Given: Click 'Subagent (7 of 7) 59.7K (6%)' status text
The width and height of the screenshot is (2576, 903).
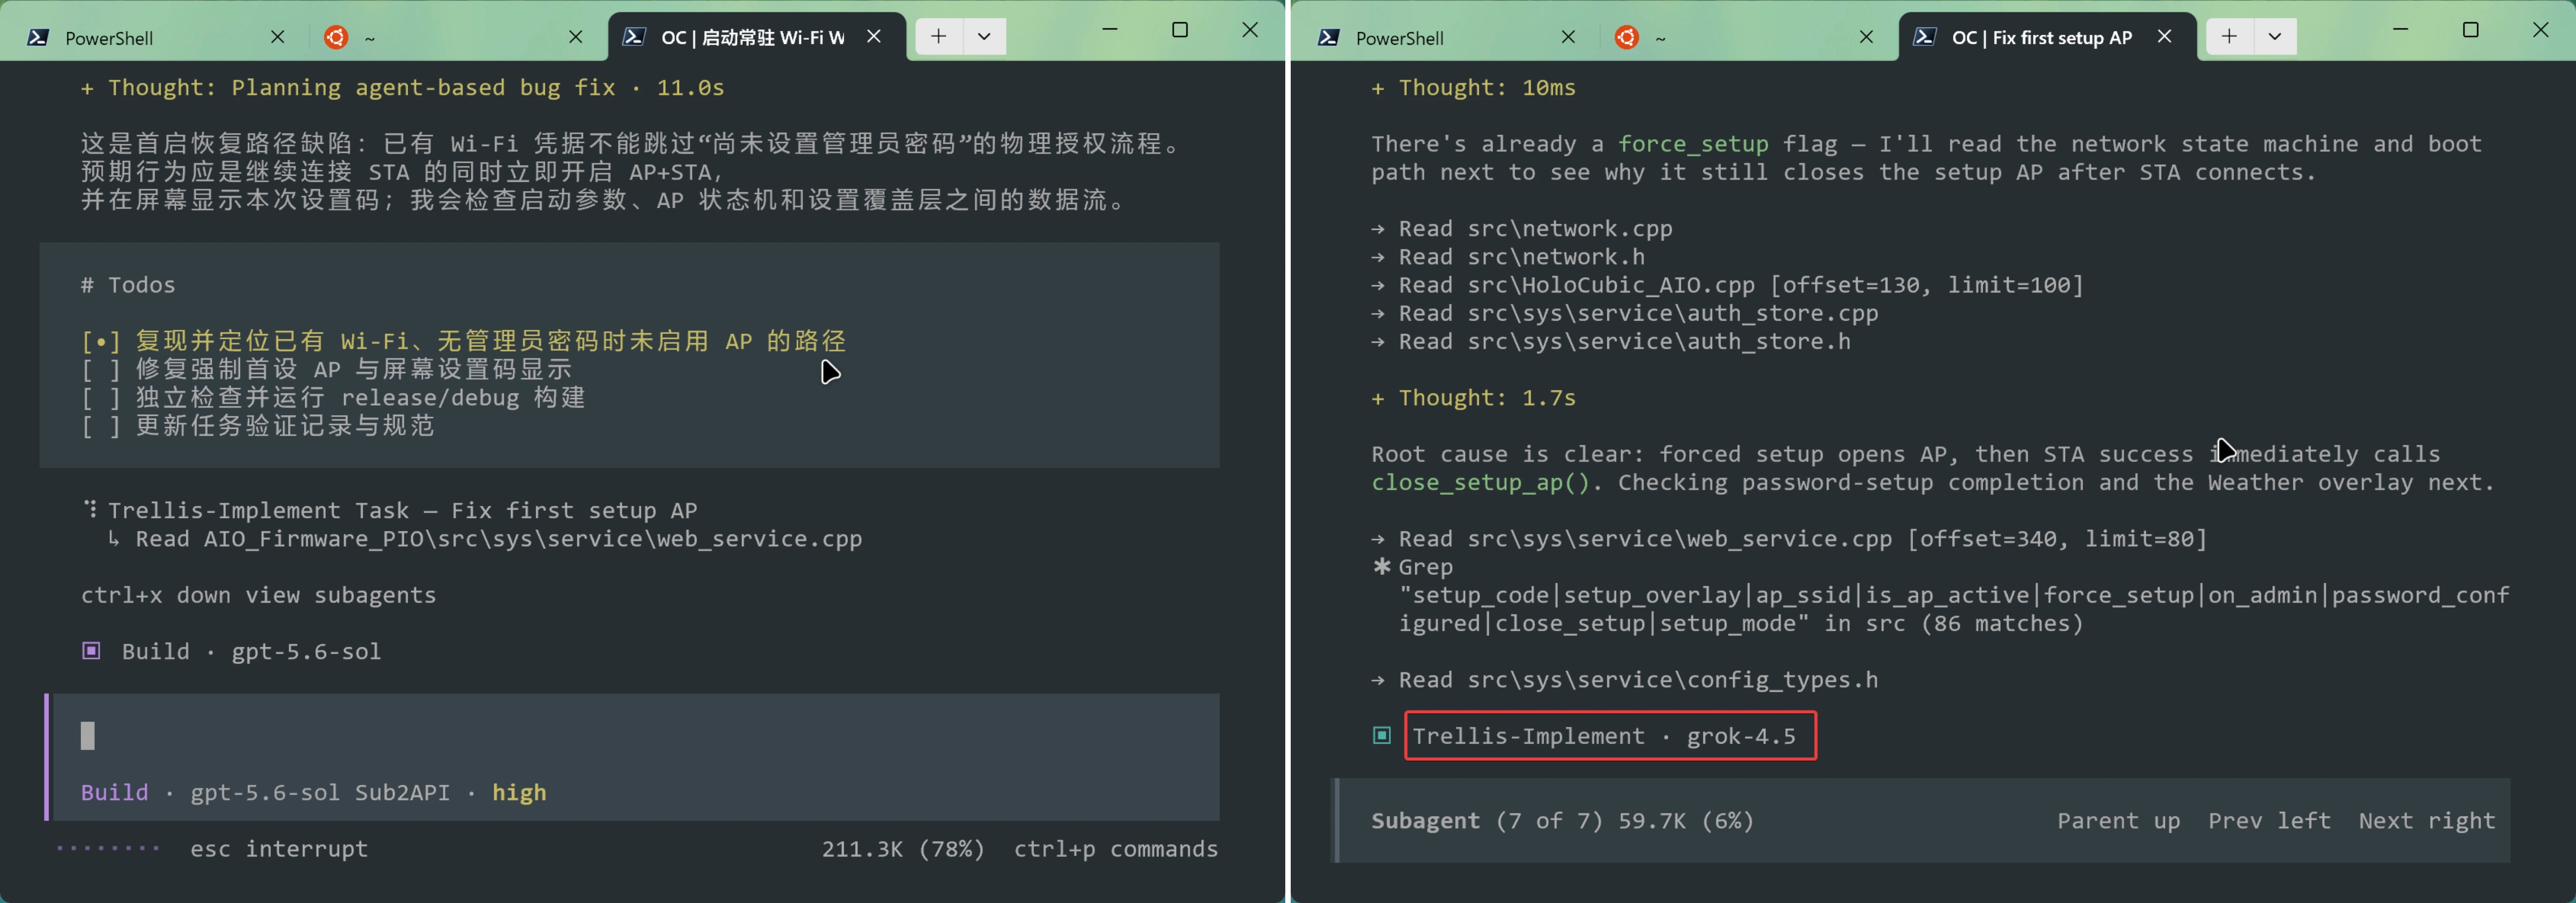Looking at the screenshot, I should coord(1563,821).
